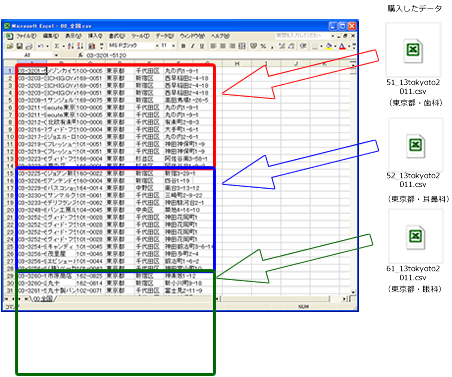The height and width of the screenshot is (377, 452).
Task: Align cell text to the right
Action: 232,46
